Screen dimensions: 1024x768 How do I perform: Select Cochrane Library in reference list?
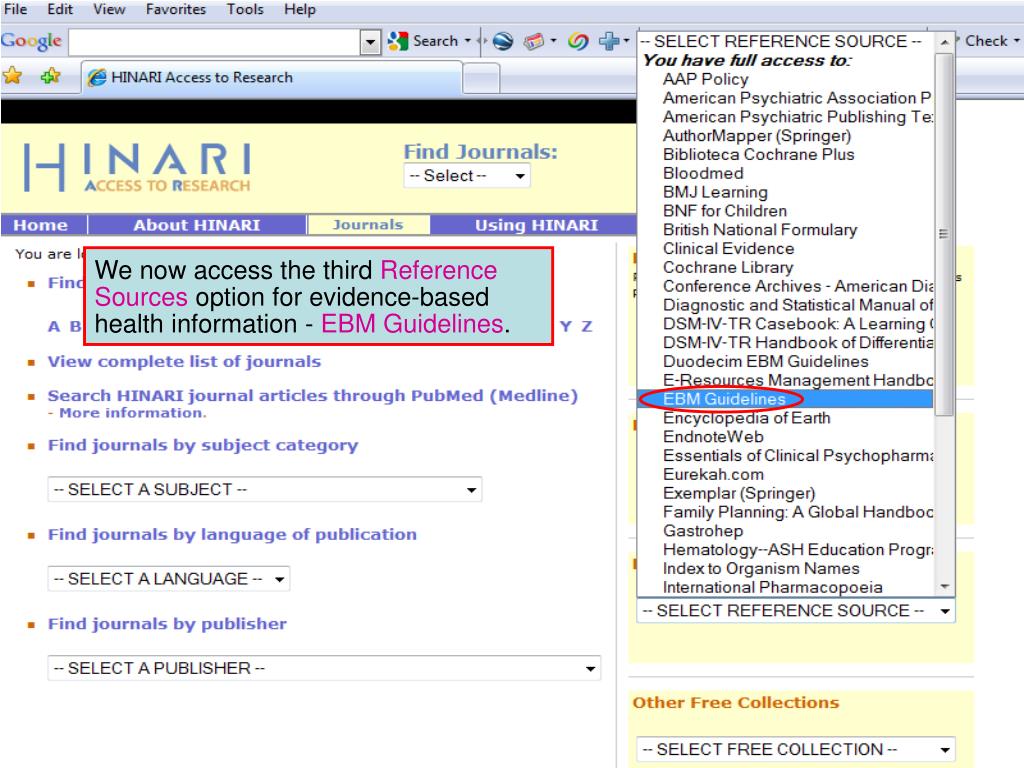(x=785, y=267)
